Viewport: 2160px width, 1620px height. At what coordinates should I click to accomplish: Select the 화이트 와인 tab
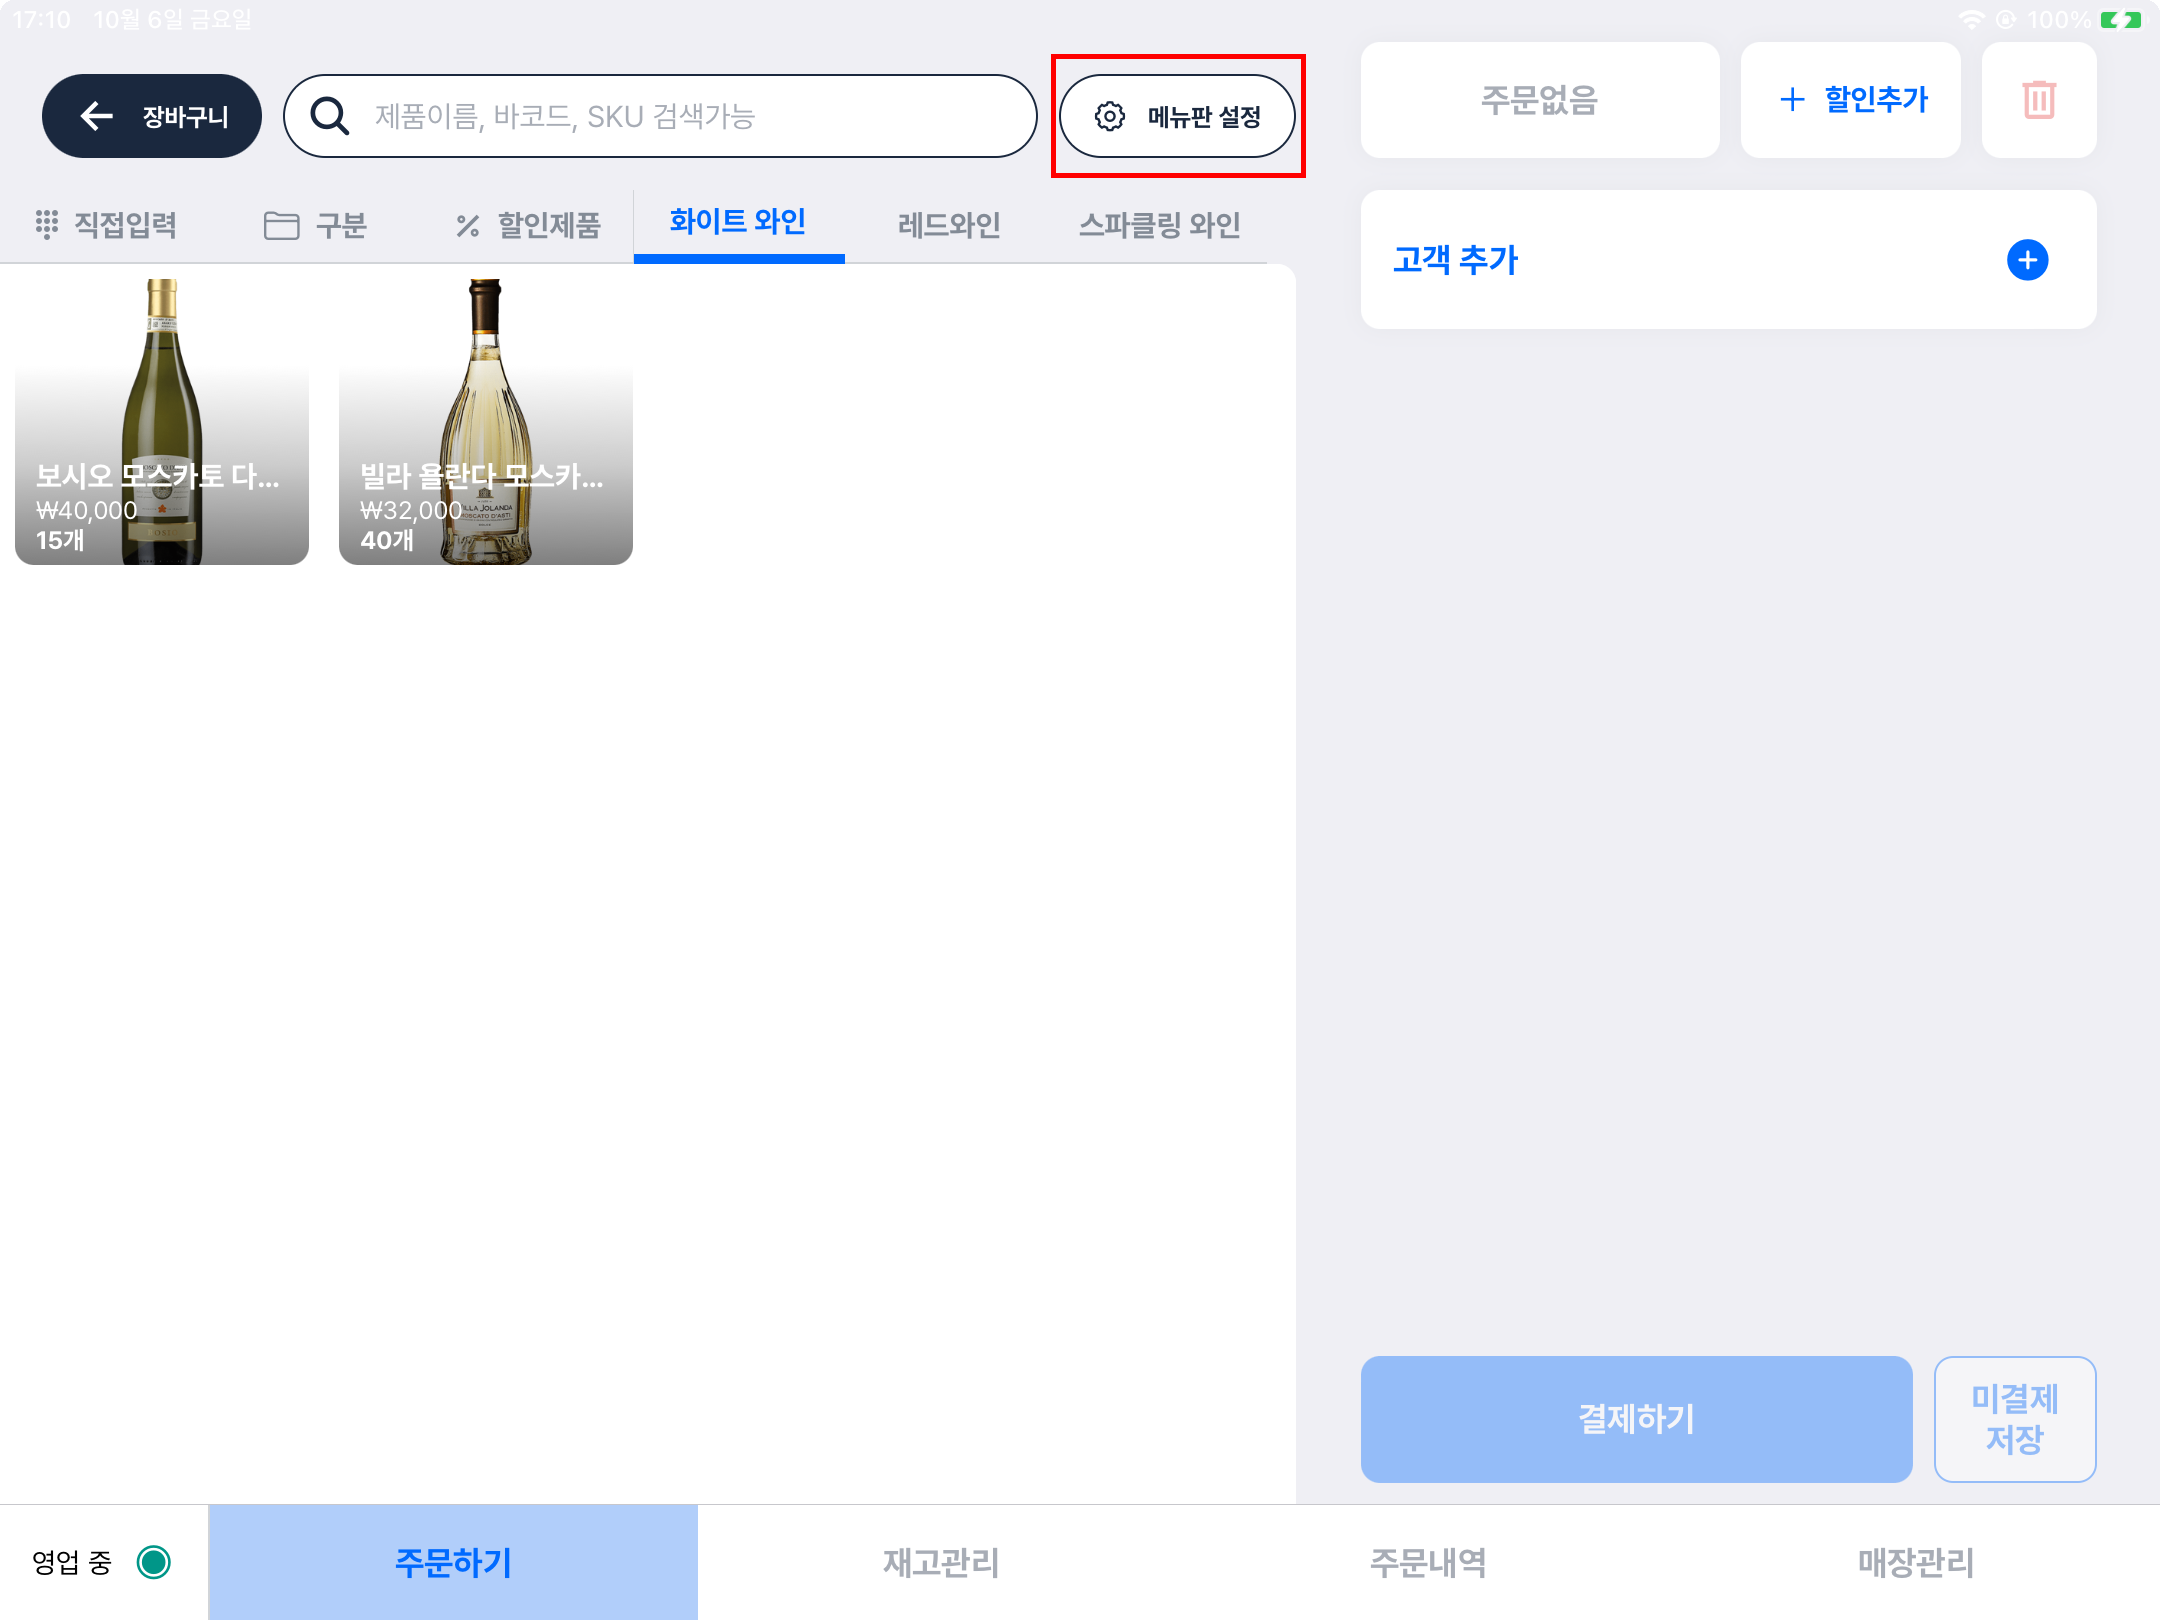click(x=738, y=222)
